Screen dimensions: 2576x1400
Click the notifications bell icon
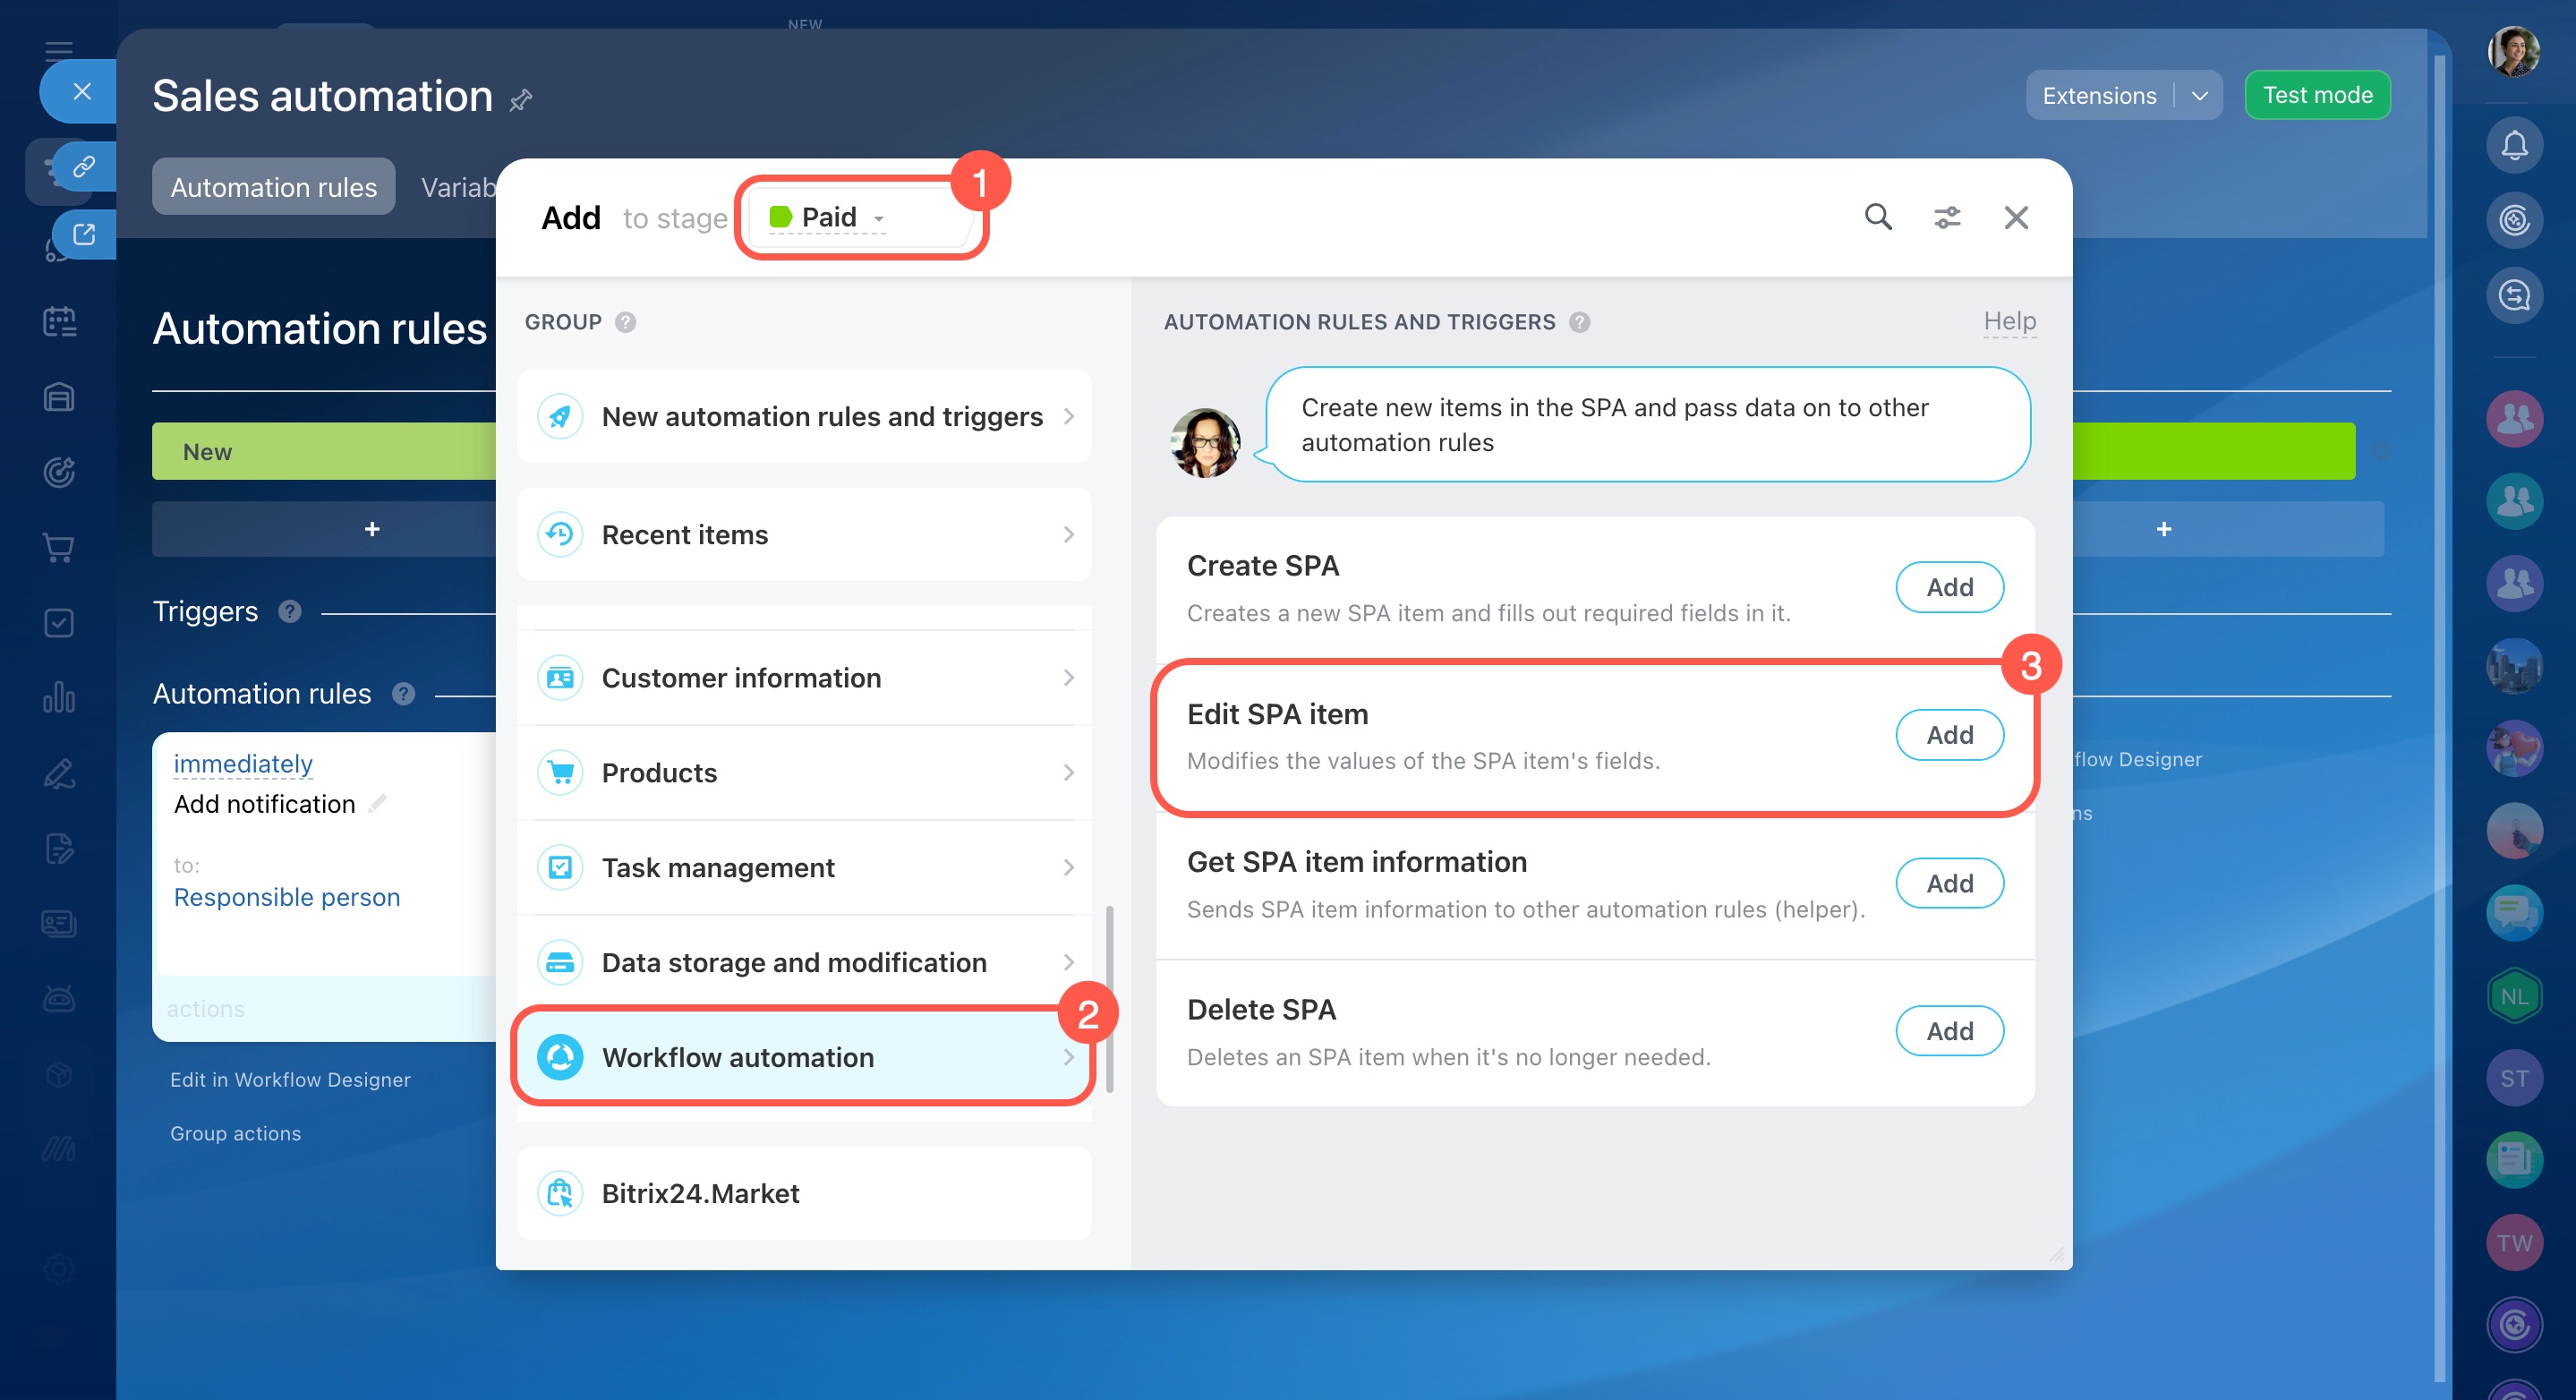[x=2514, y=146]
